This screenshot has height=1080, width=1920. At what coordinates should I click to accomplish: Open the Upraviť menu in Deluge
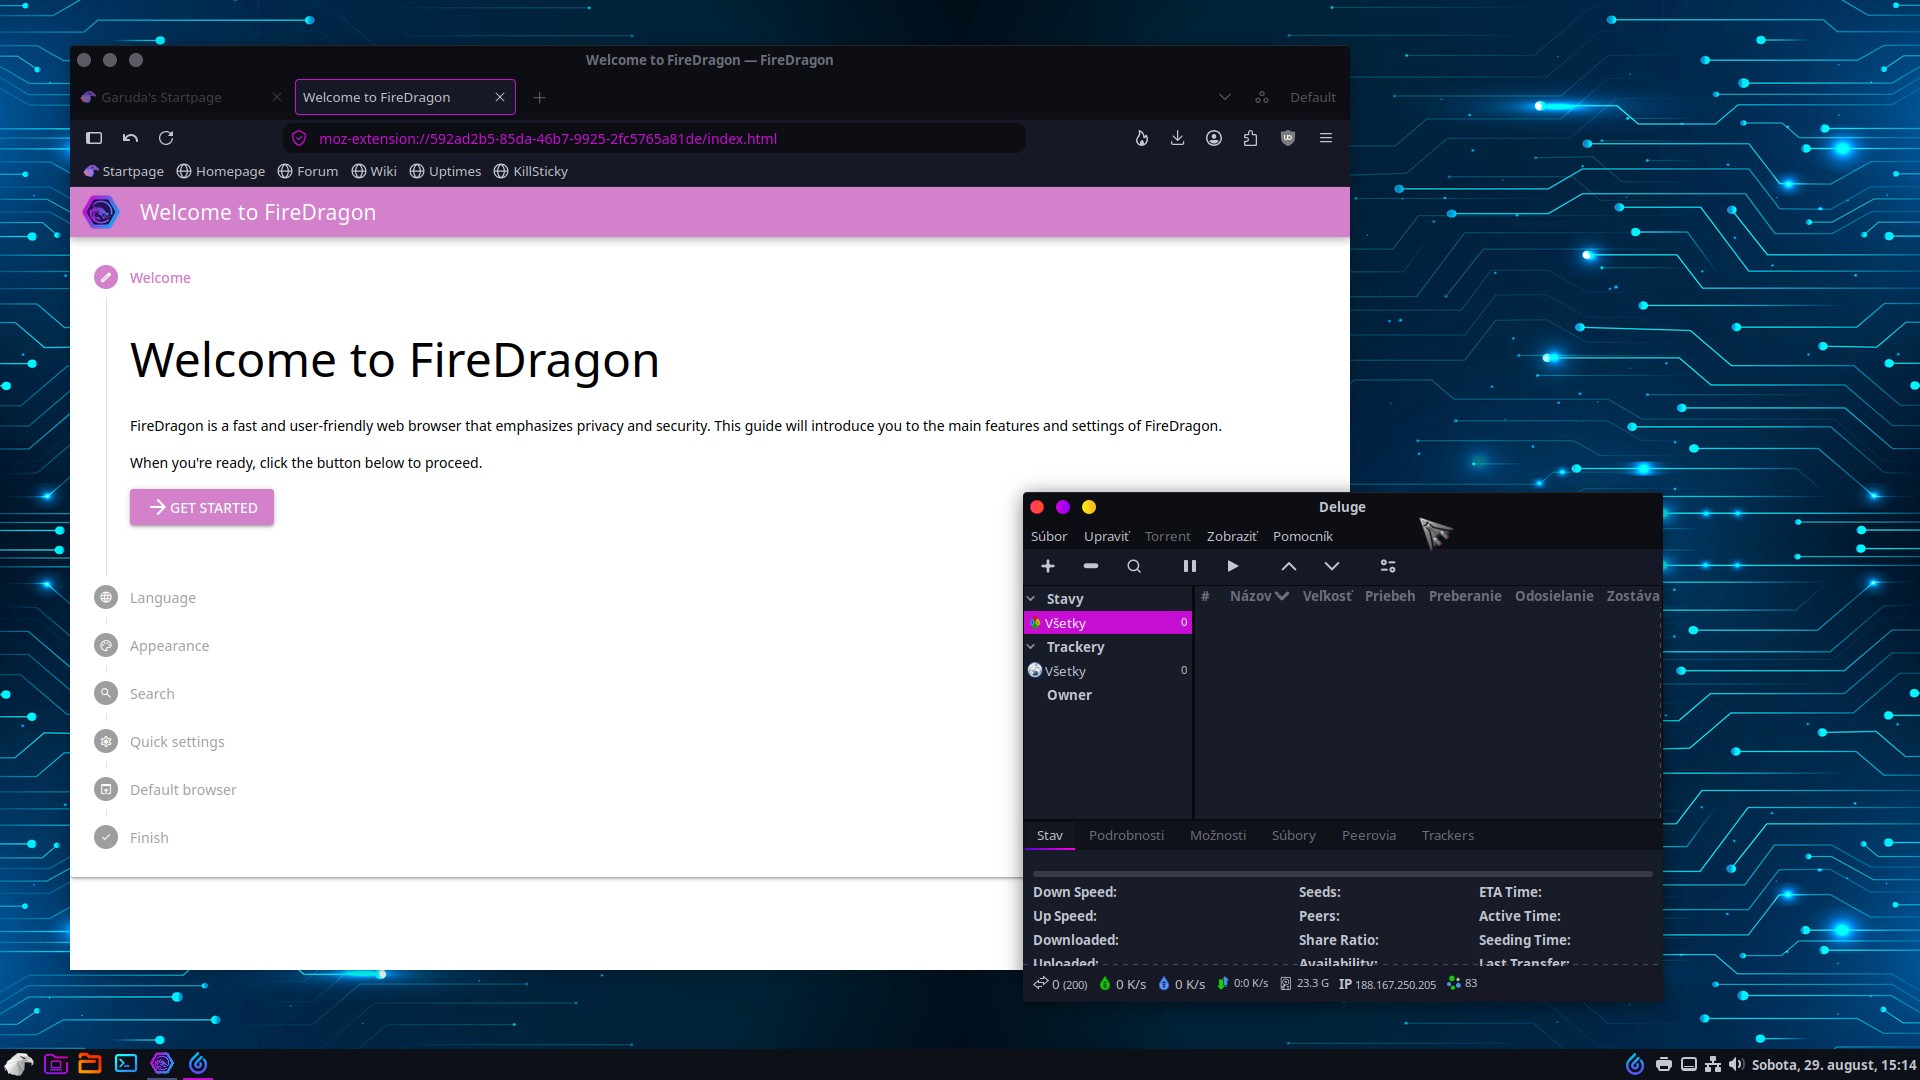[x=1106, y=537]
